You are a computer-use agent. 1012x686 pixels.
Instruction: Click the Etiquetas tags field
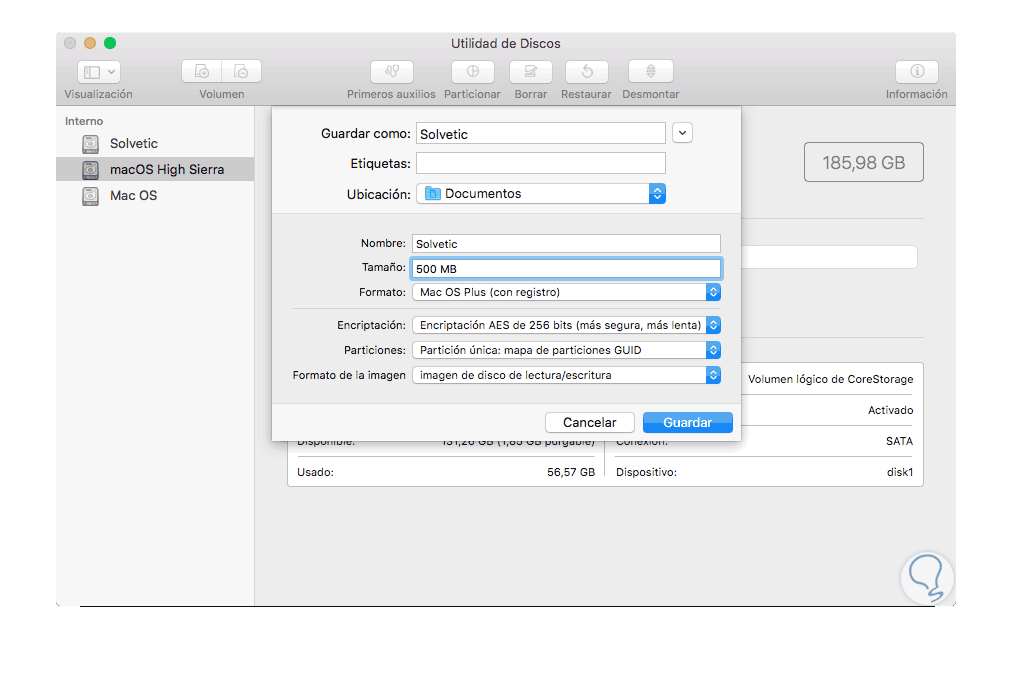pos(541,163)
